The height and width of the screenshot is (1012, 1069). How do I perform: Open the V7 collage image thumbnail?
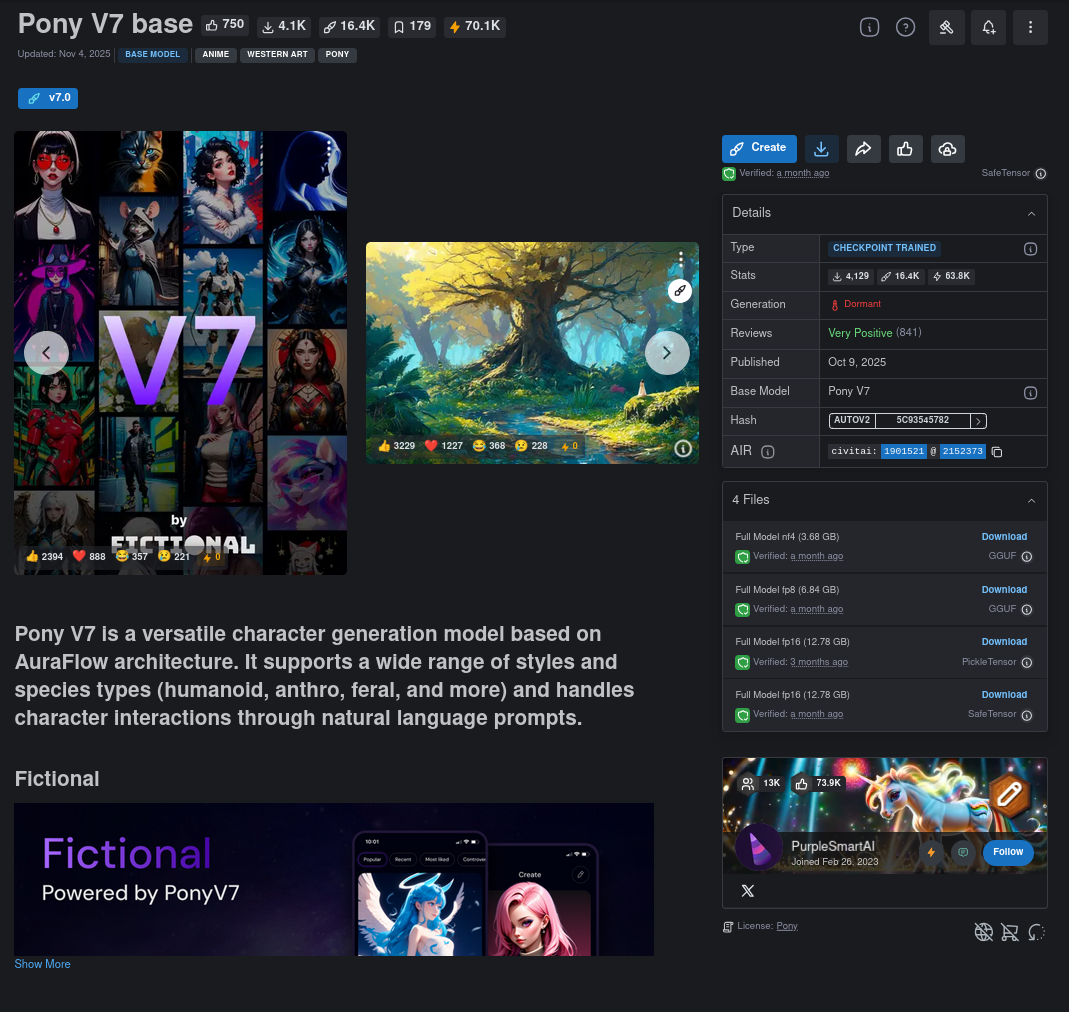pyautogui.click(x=181, y=353)
